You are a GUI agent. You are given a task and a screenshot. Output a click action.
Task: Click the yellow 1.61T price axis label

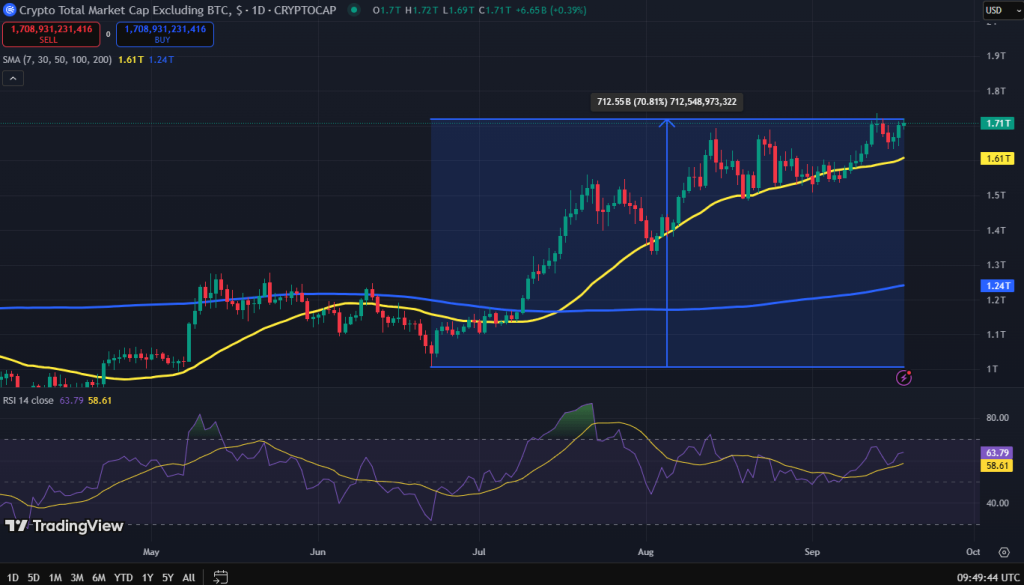click(997, 159)
